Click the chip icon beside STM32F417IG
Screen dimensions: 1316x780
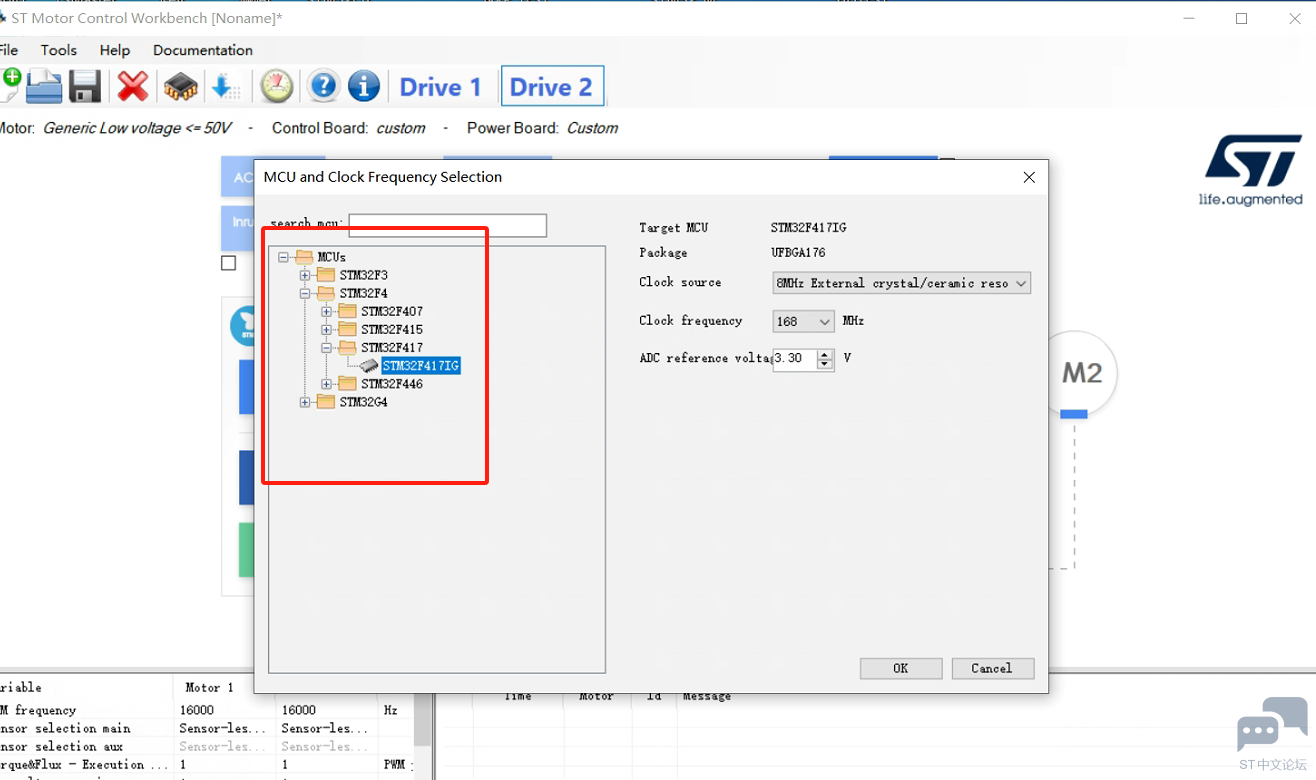point(368,366)
